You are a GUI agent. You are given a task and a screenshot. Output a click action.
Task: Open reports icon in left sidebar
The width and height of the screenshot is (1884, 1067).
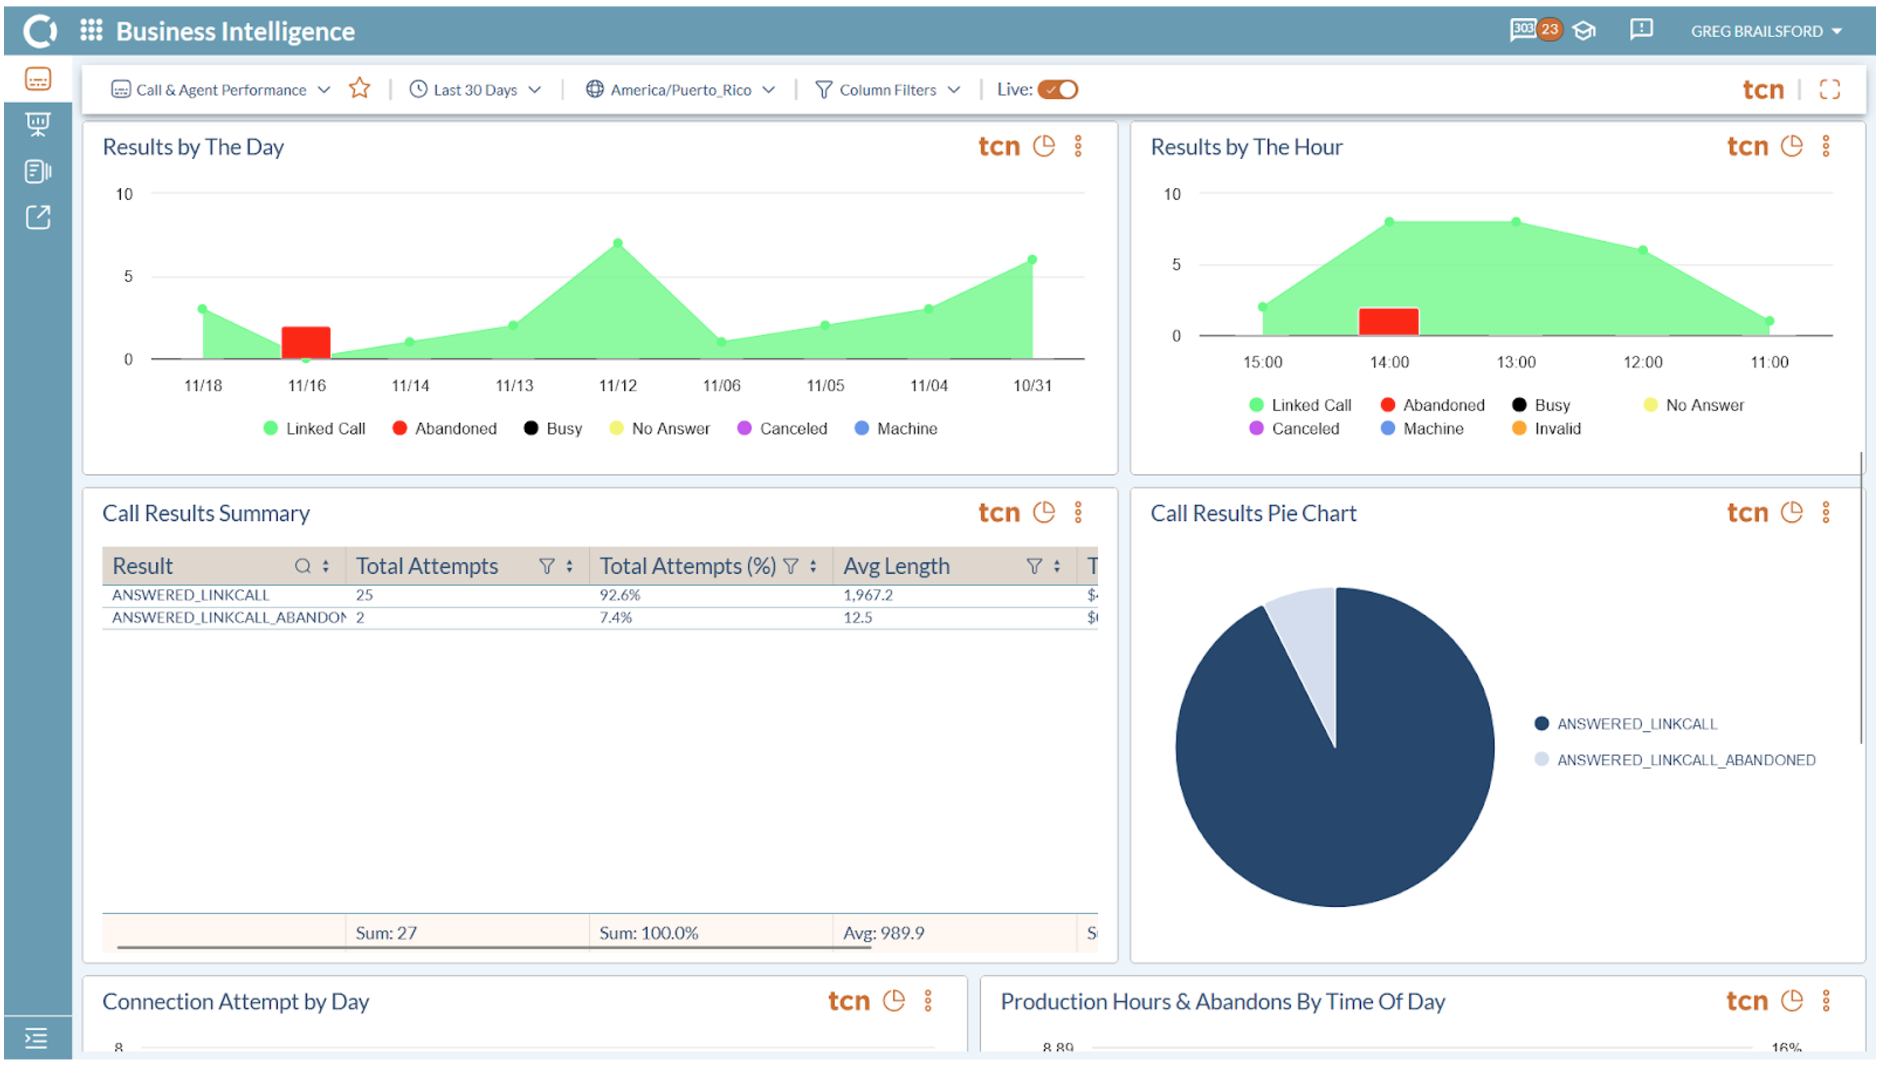click(38, 171)
